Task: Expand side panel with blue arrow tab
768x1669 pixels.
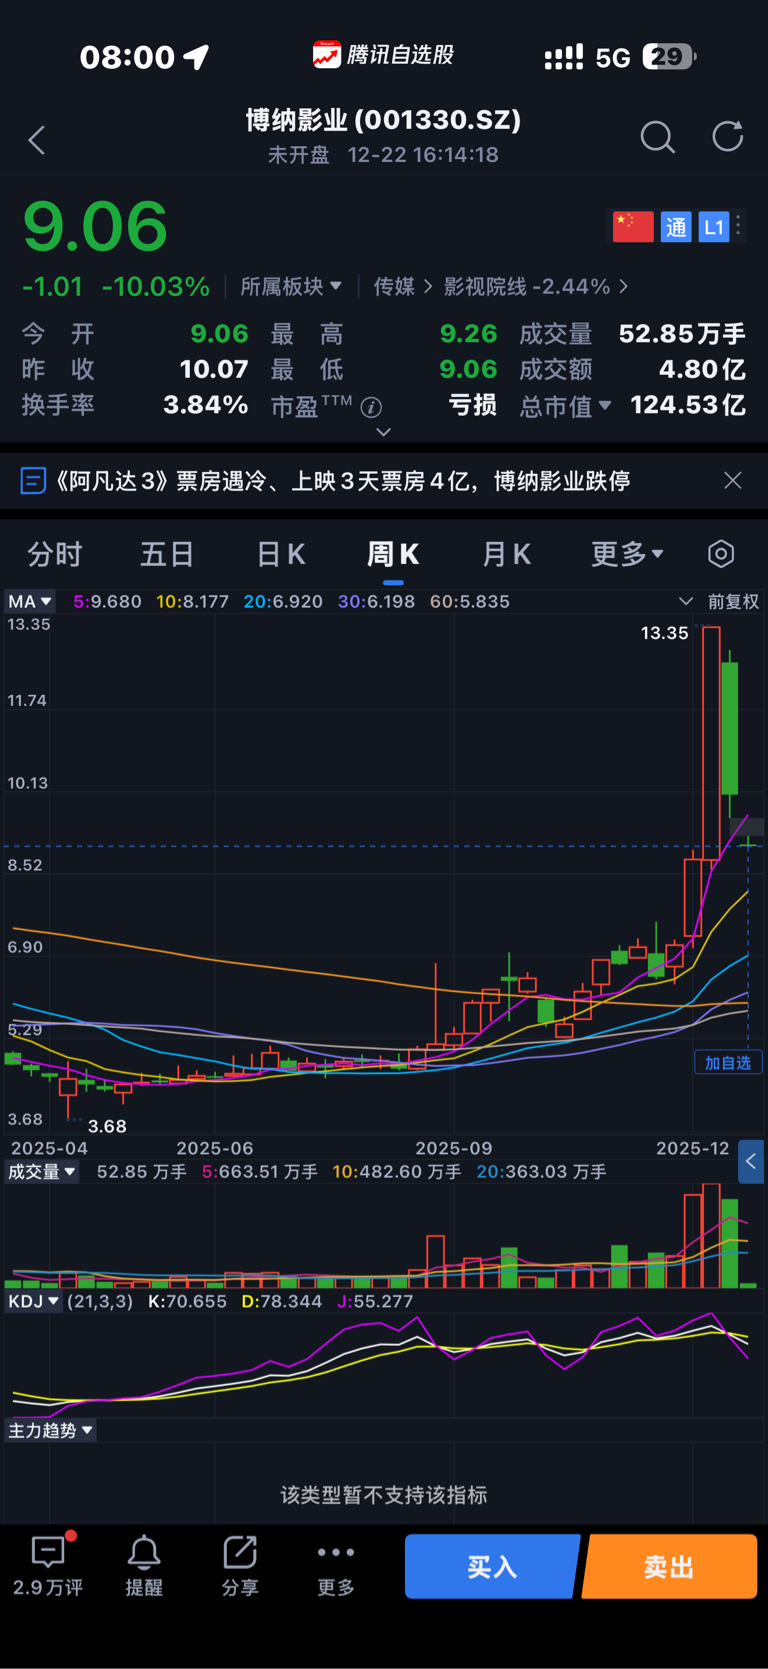Action: pos(751,1162)
